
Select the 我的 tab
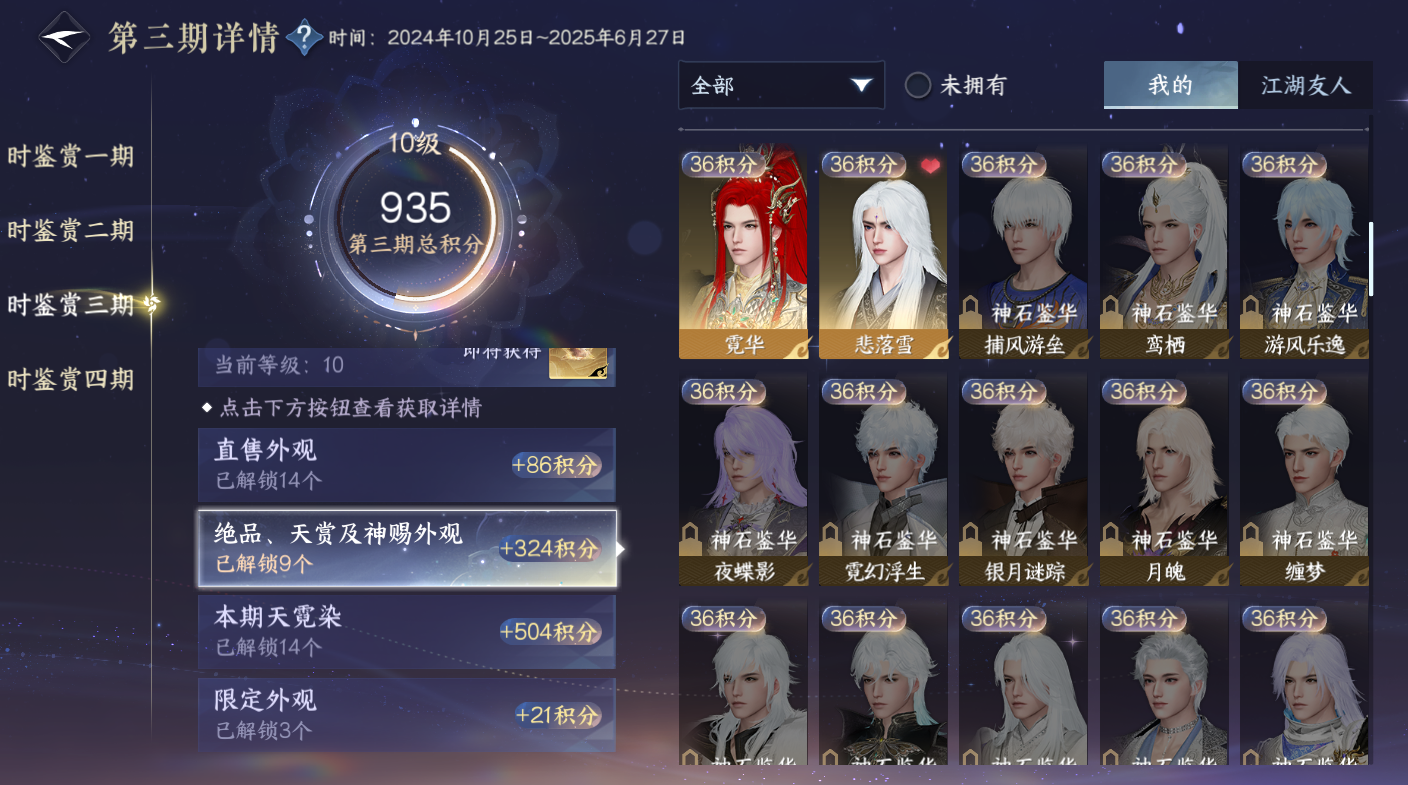coord(1171,85)
